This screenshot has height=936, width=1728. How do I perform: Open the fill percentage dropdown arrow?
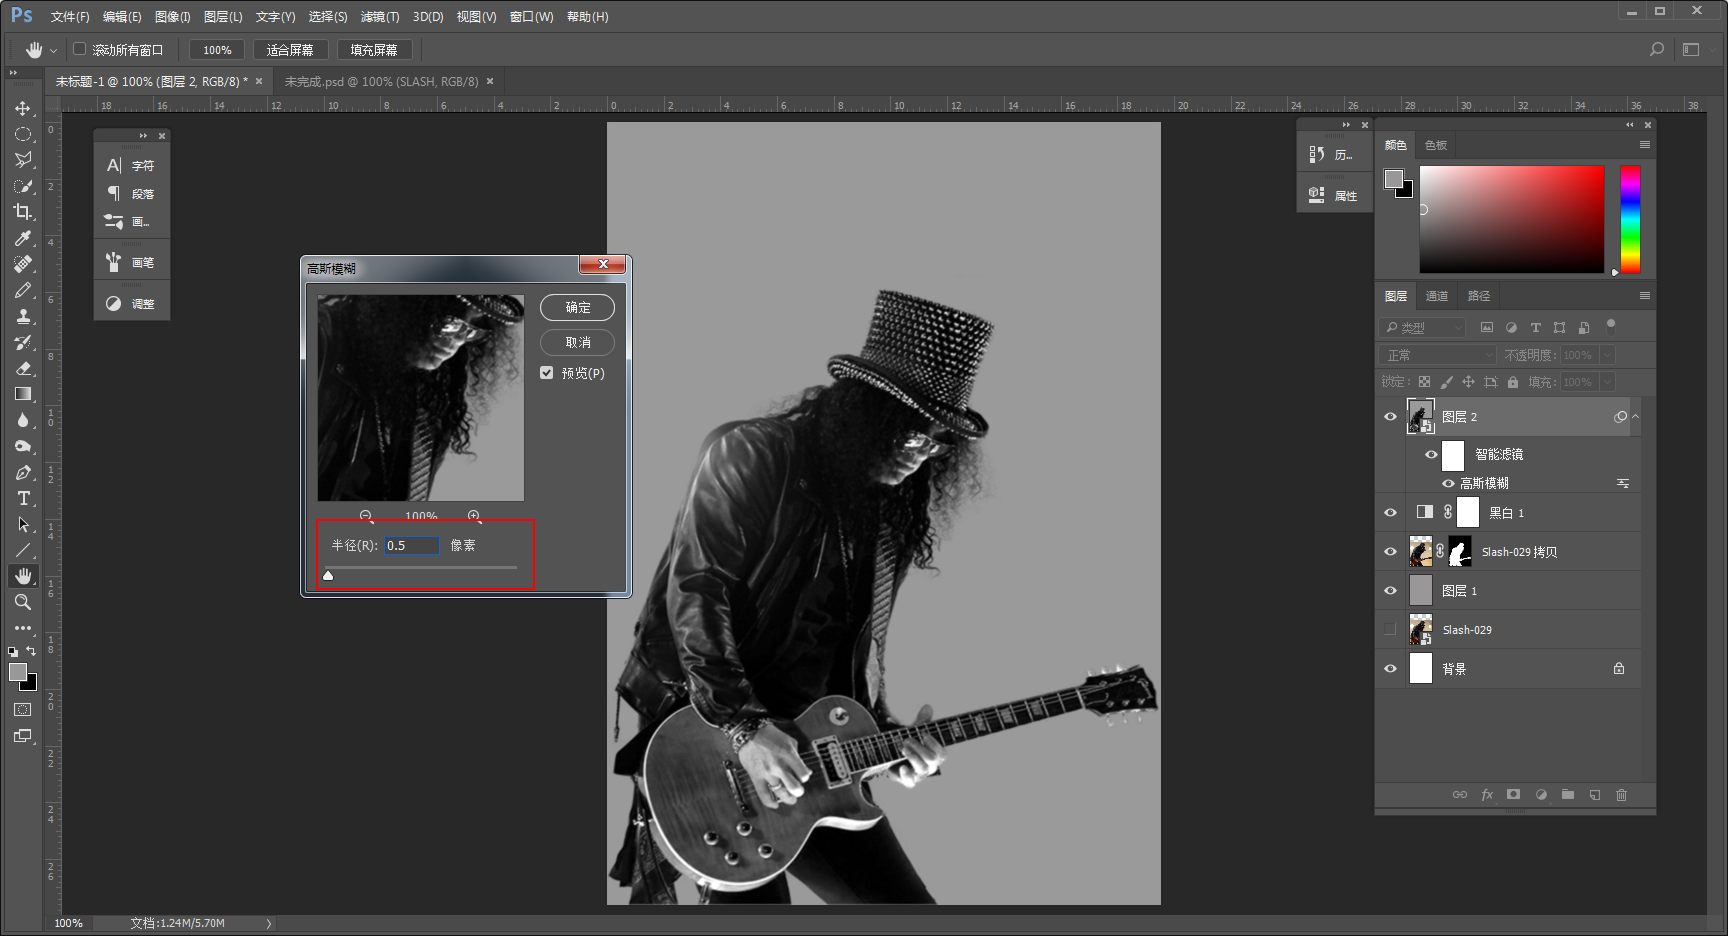click(x=1607, y=382)
